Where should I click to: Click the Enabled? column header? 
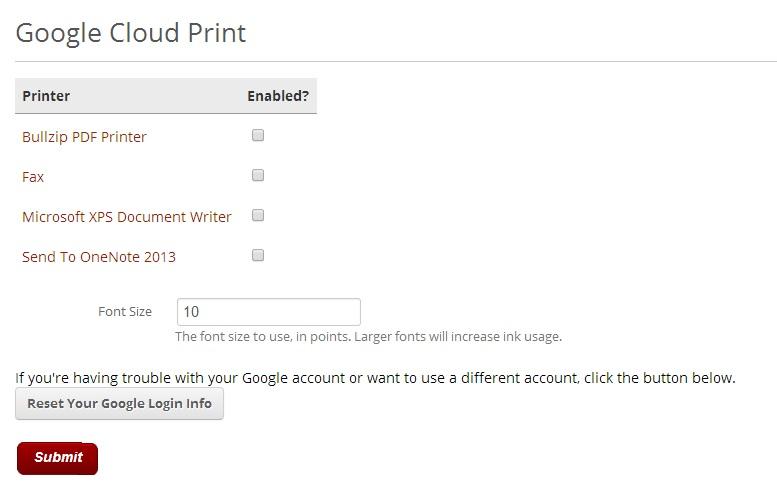(278, 96)
